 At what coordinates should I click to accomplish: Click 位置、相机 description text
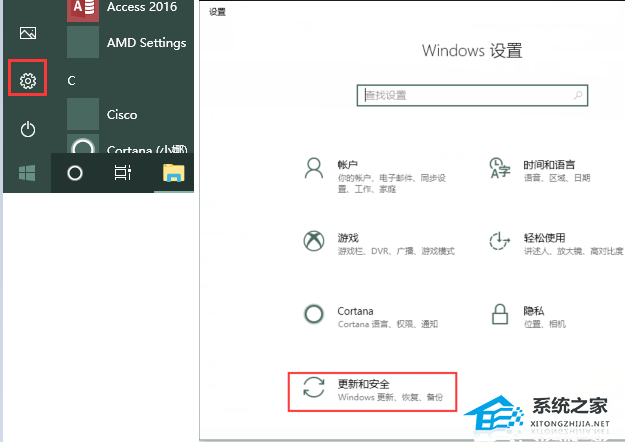(544, 324)
